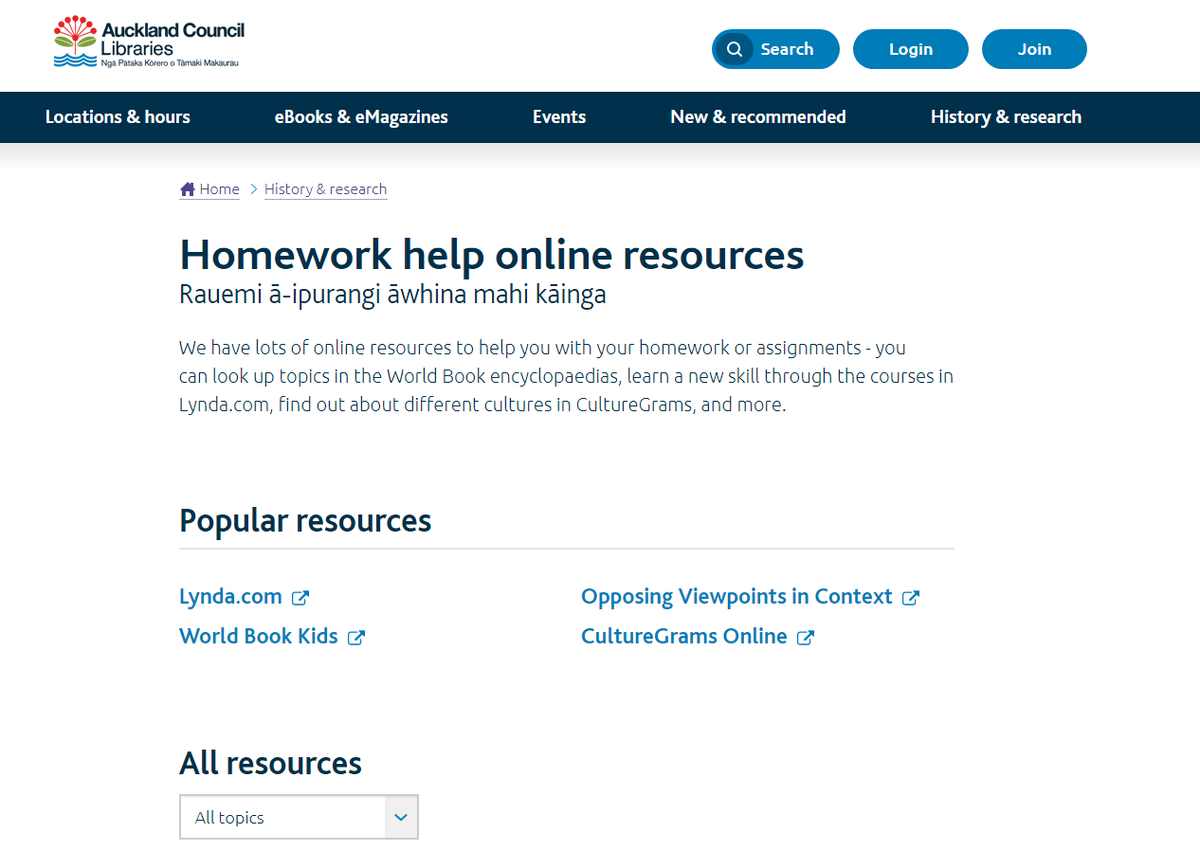
Task: Open the CultureGrams Online link
Action: 684,636
